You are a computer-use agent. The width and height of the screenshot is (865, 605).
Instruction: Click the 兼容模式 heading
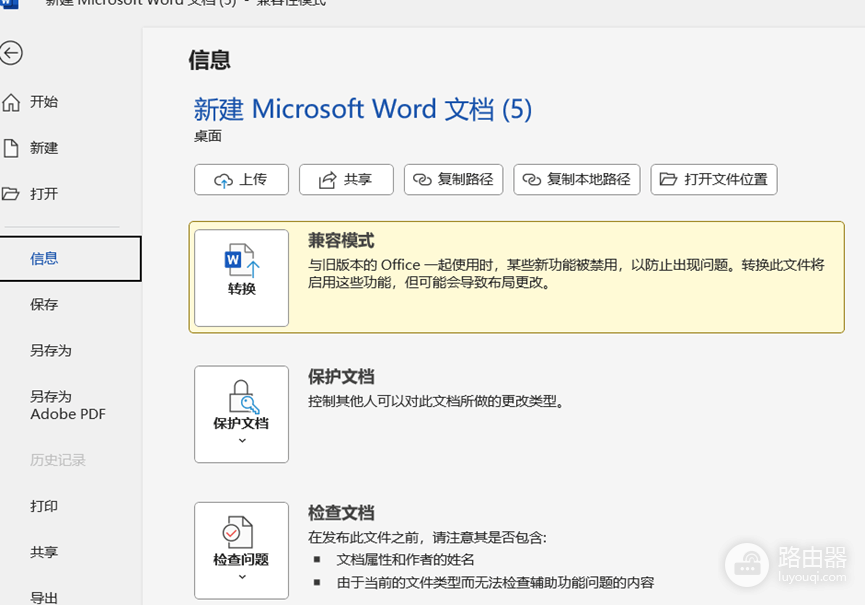[x=341, y=240]
